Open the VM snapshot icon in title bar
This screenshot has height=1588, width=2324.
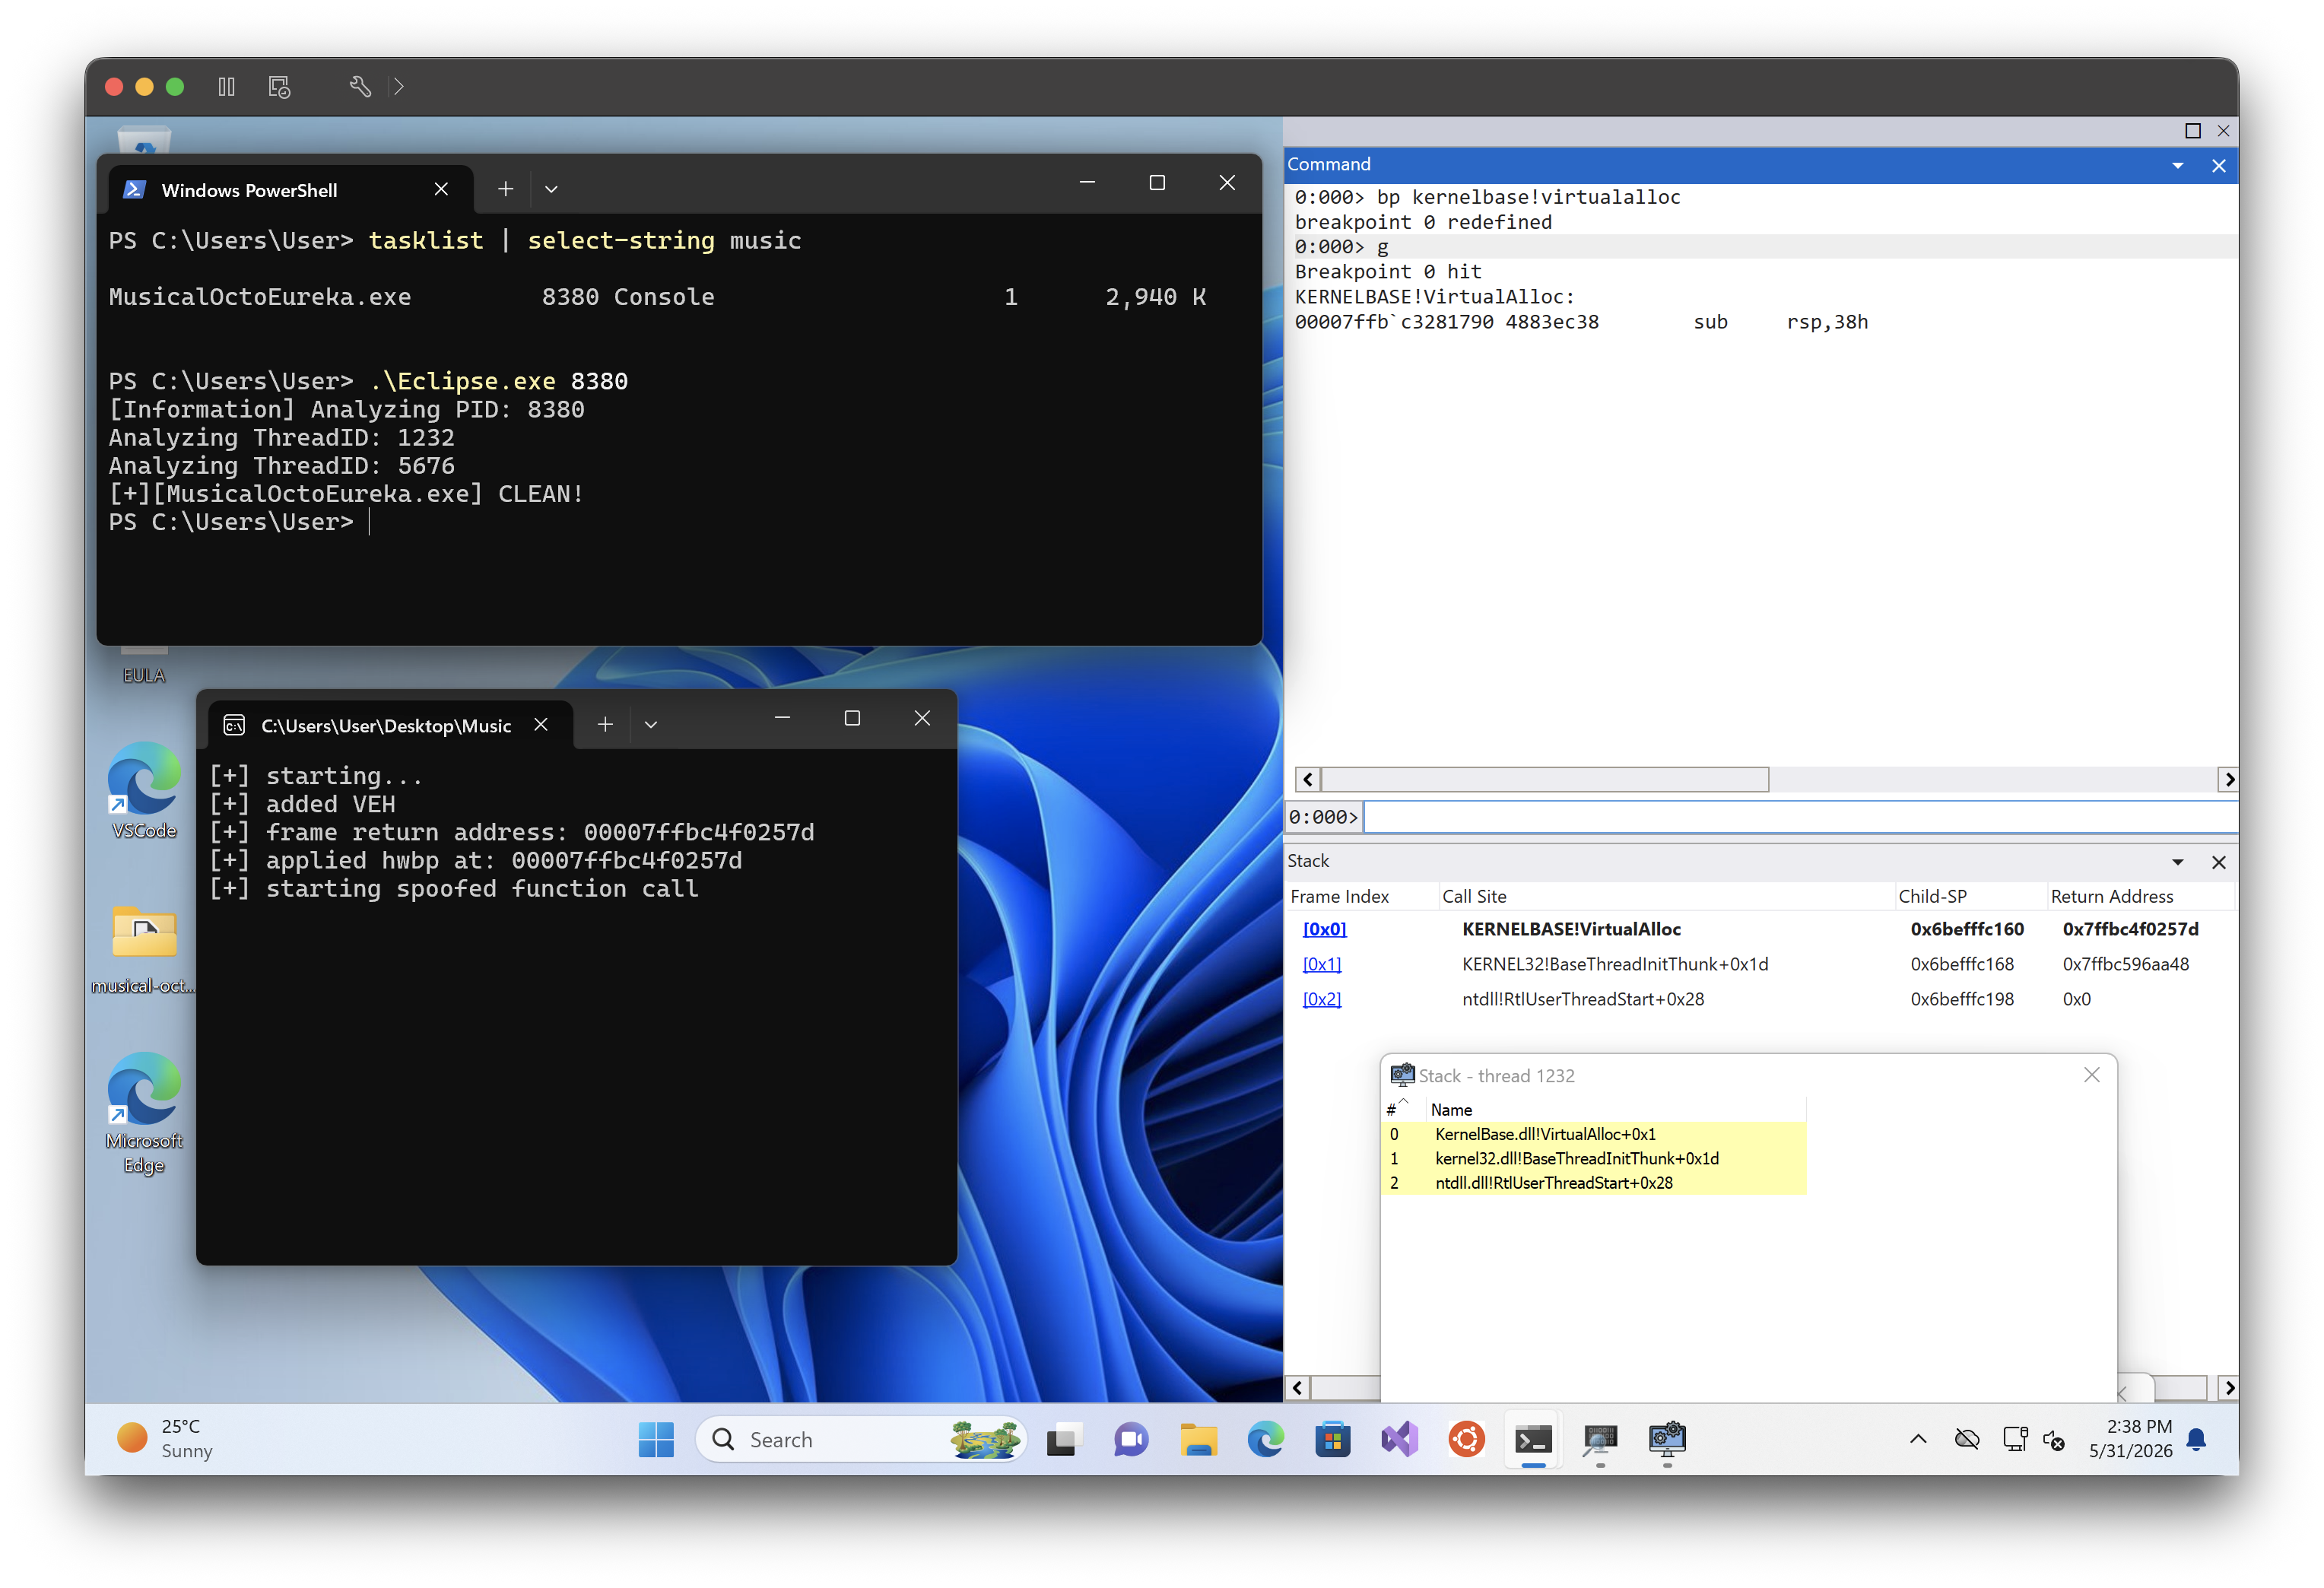click(x=279, y=87)
